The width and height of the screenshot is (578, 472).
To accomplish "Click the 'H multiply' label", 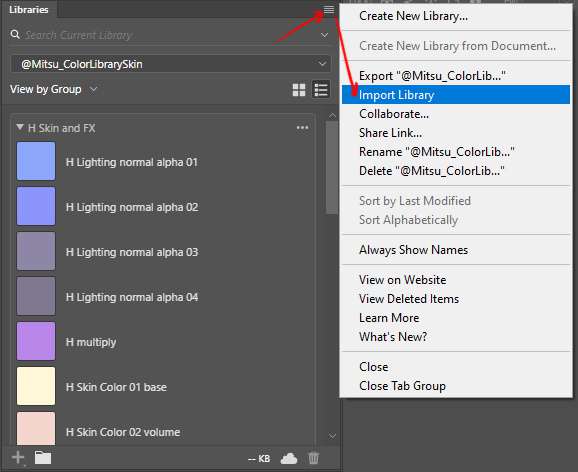I will 91,342.
